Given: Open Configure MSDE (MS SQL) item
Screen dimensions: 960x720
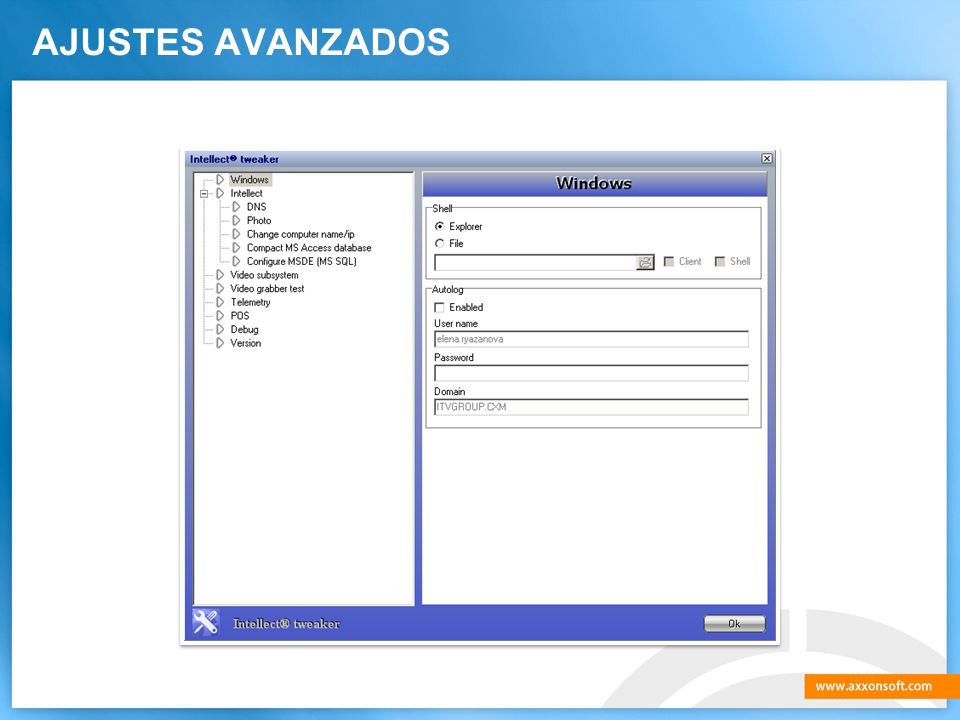Looking at the screenshot, I should tap(302, 261).
